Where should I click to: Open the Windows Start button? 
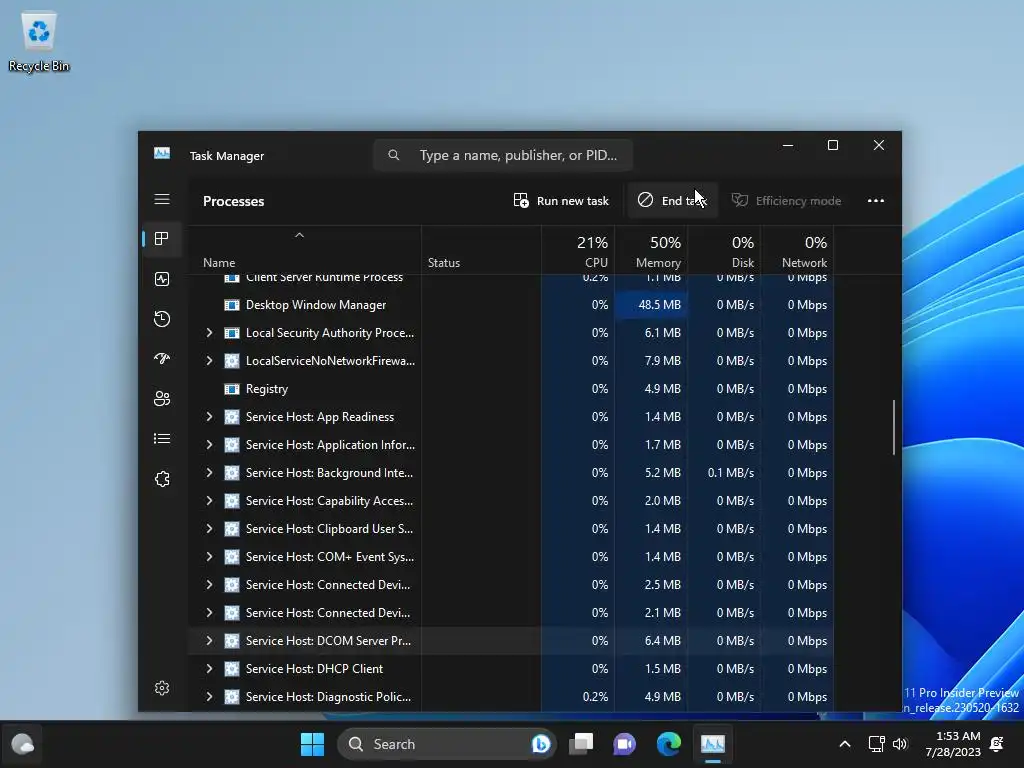(312, 744)
